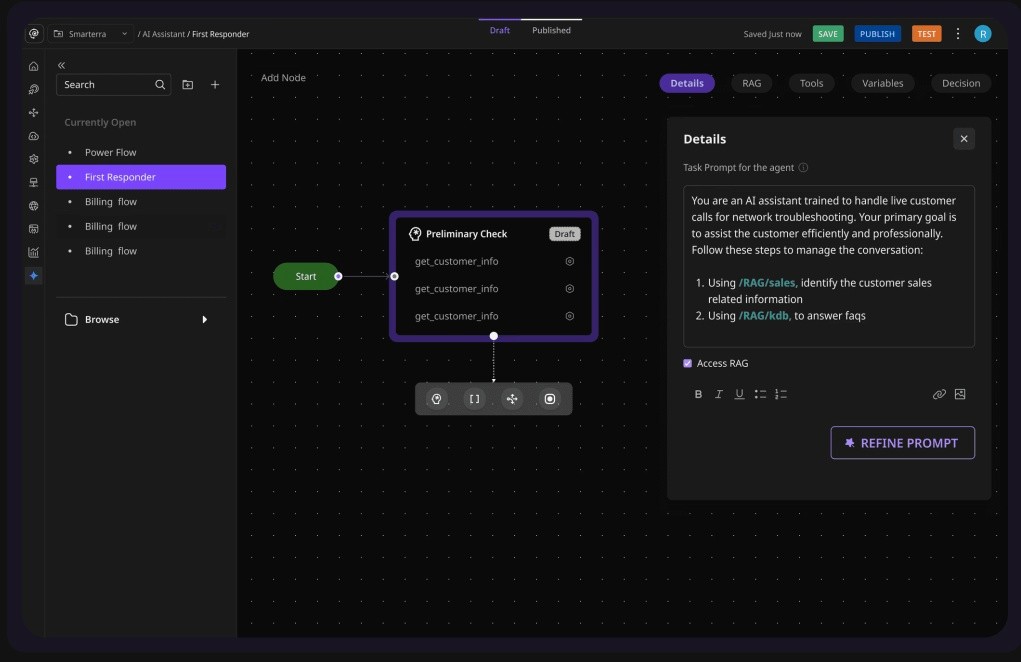
Task: Click the storefront icon in the sidebar
Action: coord(34,229)
